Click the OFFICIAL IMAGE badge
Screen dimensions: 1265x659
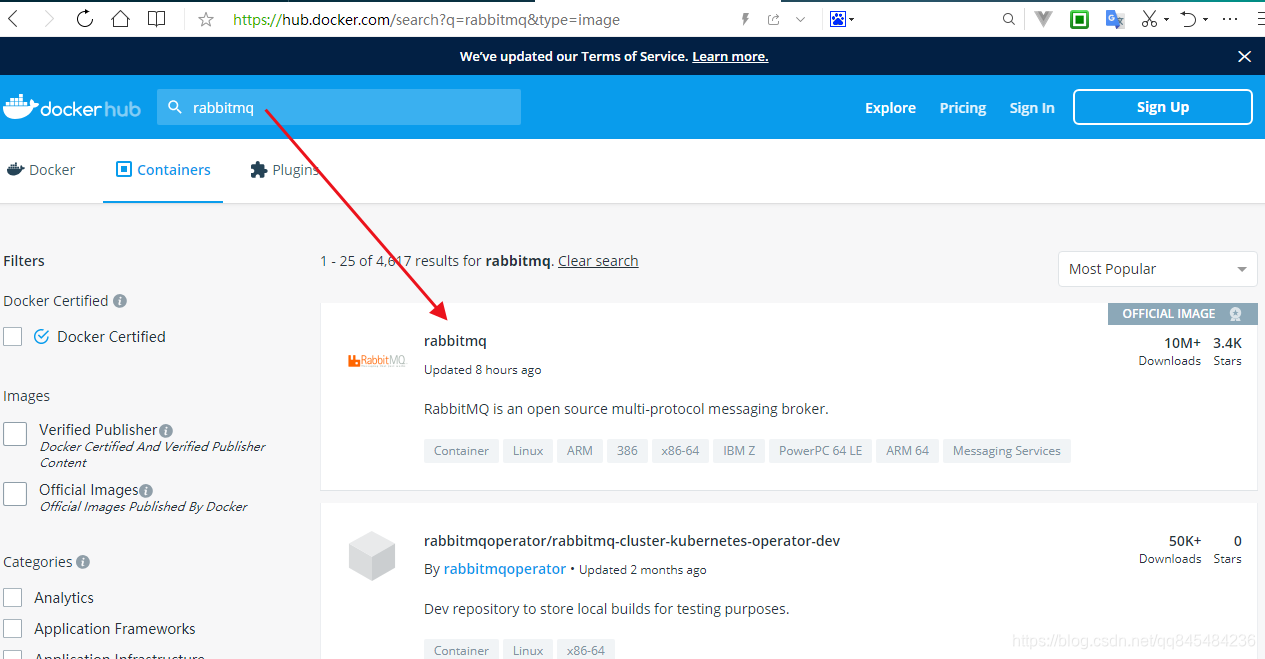click(1182, 314)
